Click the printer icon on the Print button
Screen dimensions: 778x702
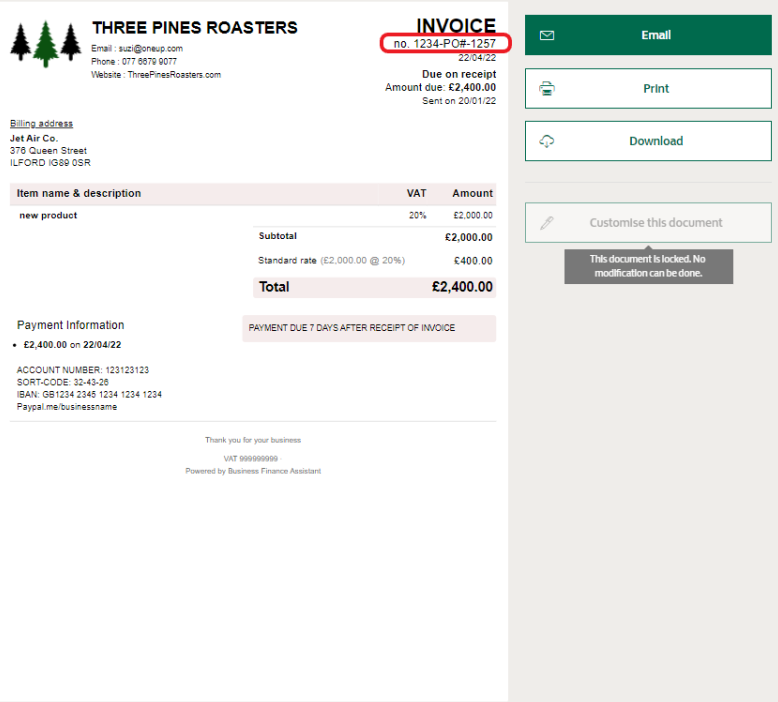[x=546, y=88]
